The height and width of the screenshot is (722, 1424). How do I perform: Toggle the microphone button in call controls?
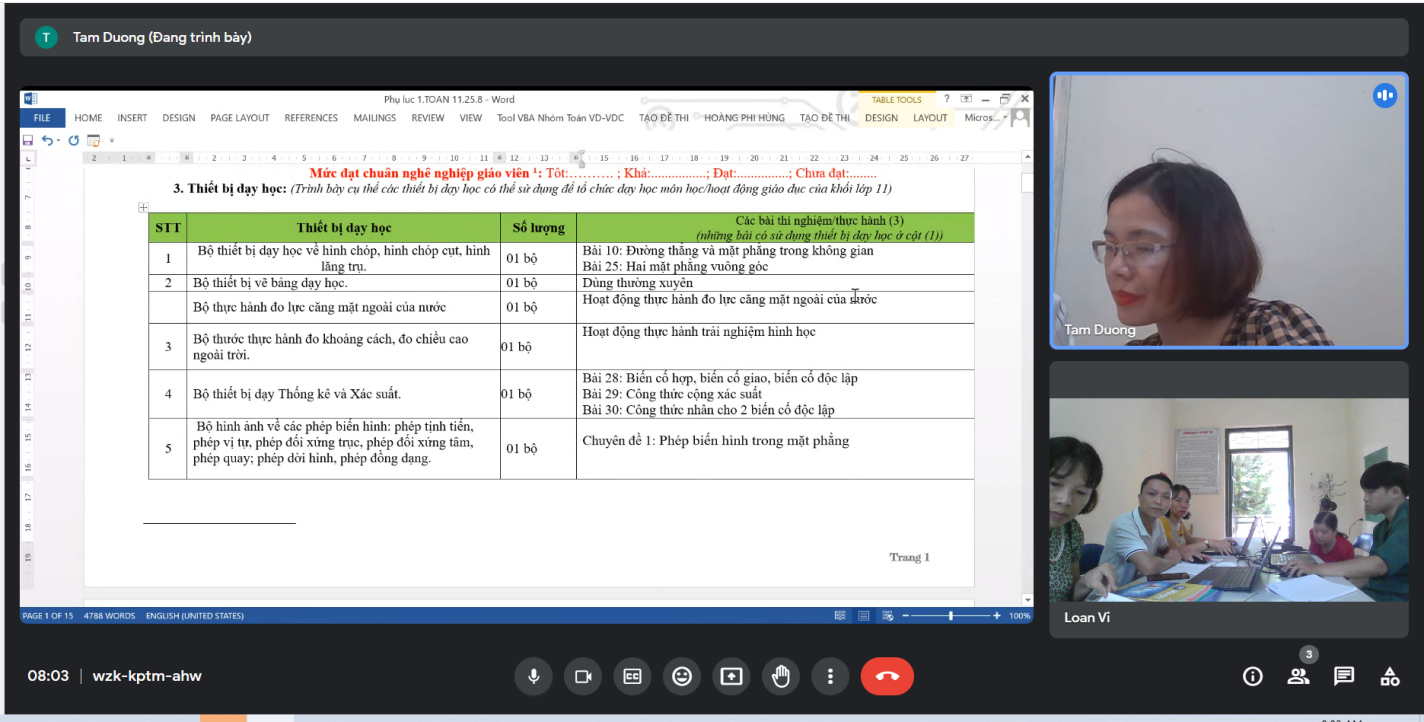(533, 676)
